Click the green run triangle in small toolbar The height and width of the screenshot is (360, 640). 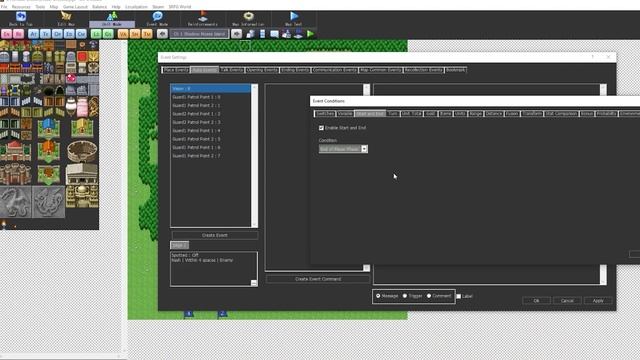tap(310, 34)
